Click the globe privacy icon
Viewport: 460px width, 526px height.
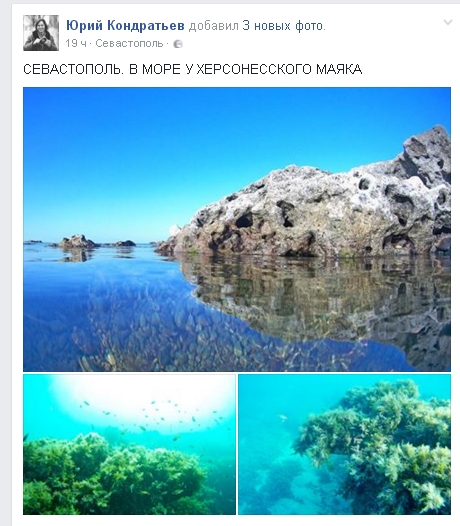(178, 44)
